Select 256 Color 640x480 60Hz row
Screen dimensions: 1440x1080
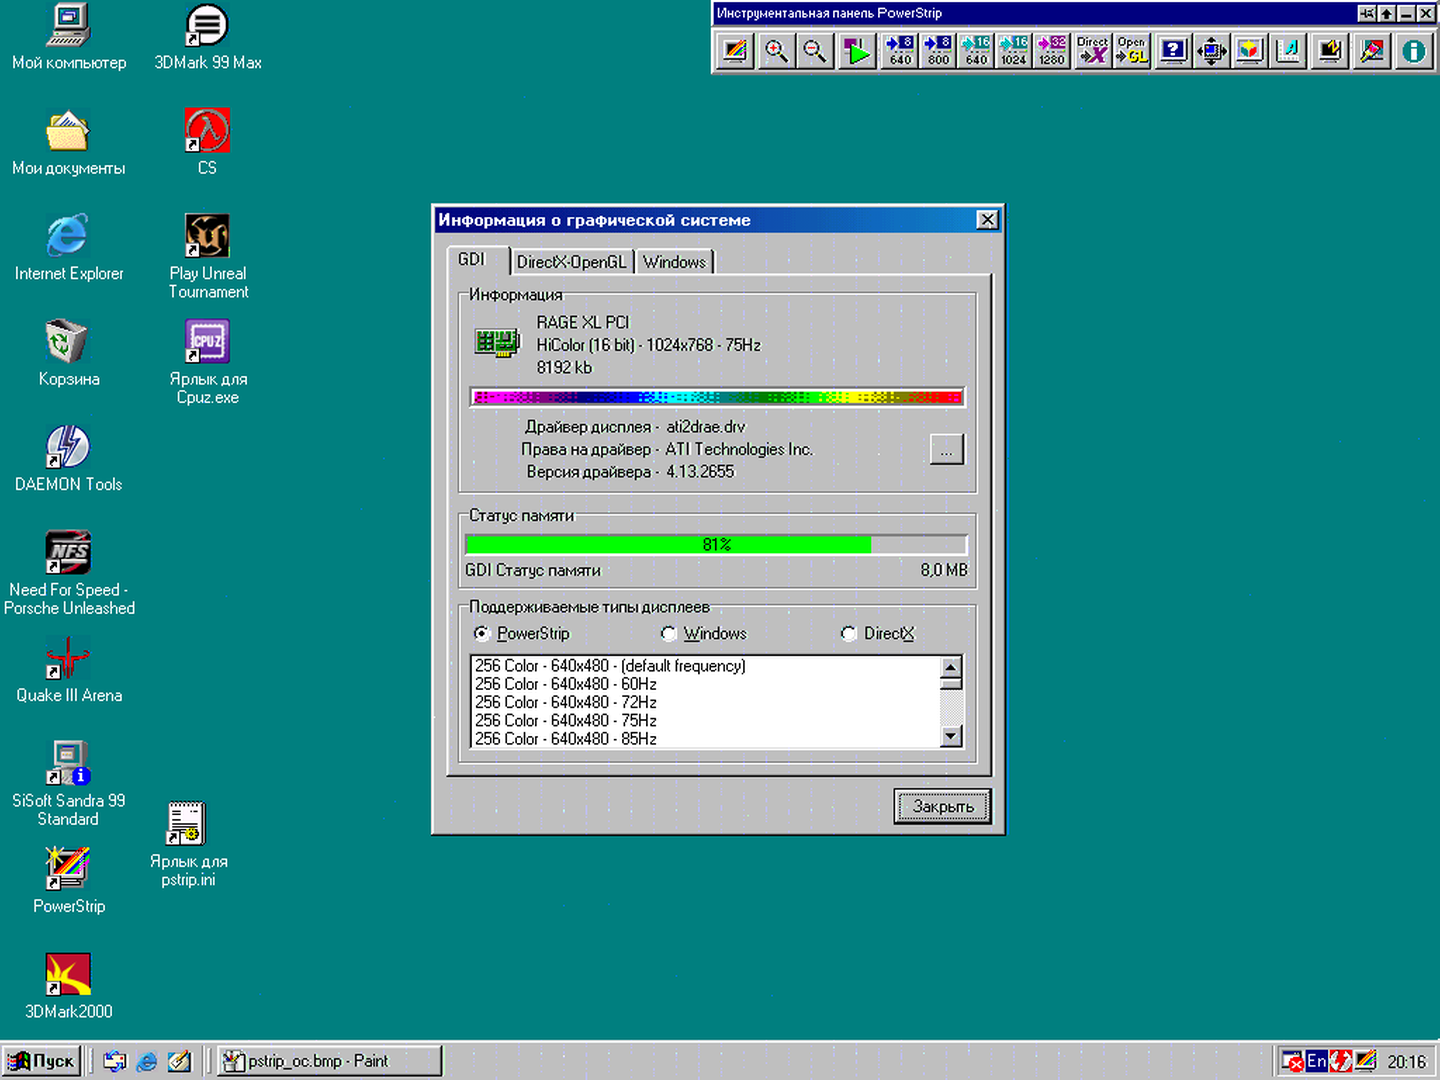coord(705,684)
